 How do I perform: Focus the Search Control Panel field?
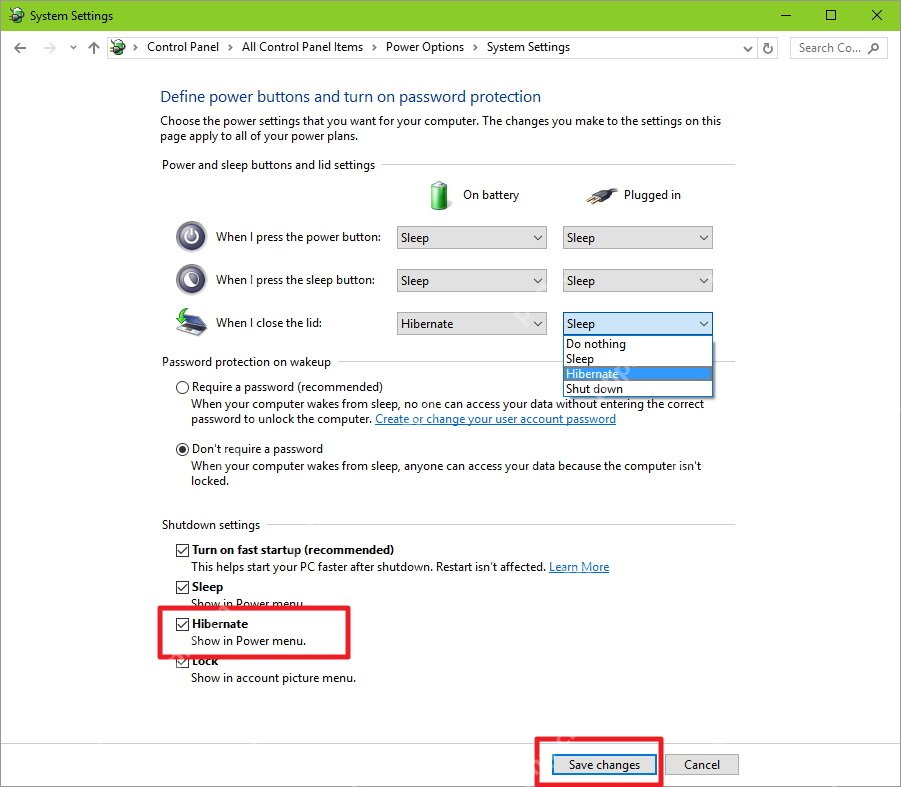(x=838, y=48)
